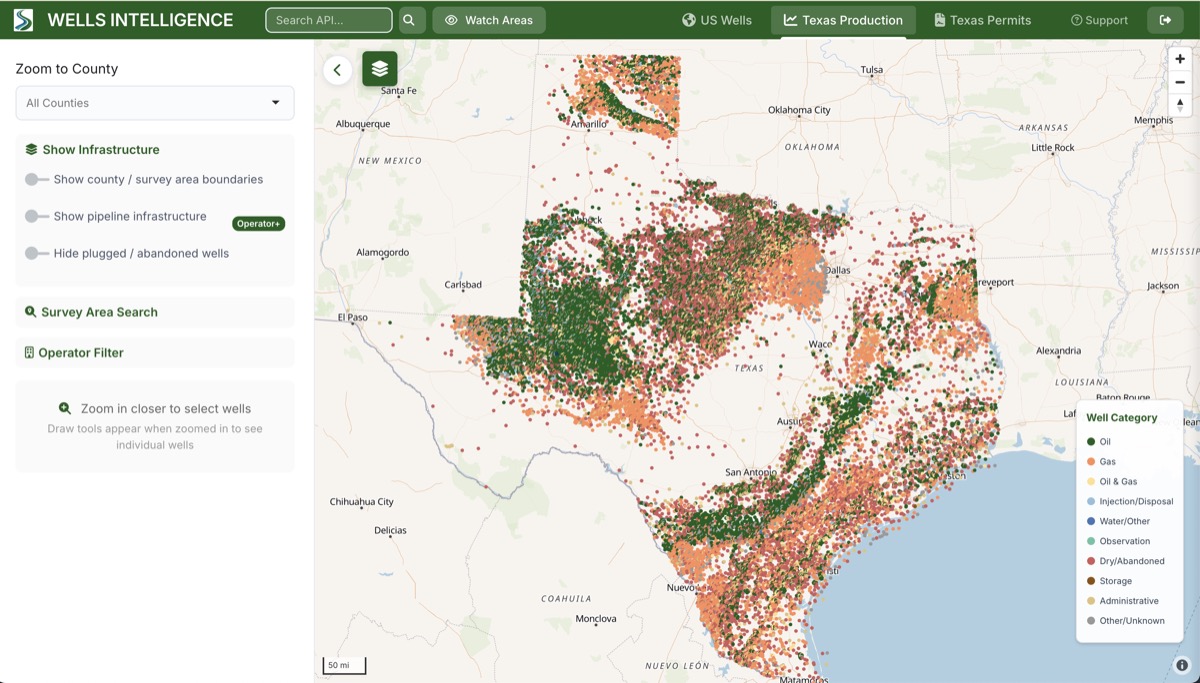Click the logout icon in the header
The width and height of the screenshot is (1200, 683).
[1166, 19]
